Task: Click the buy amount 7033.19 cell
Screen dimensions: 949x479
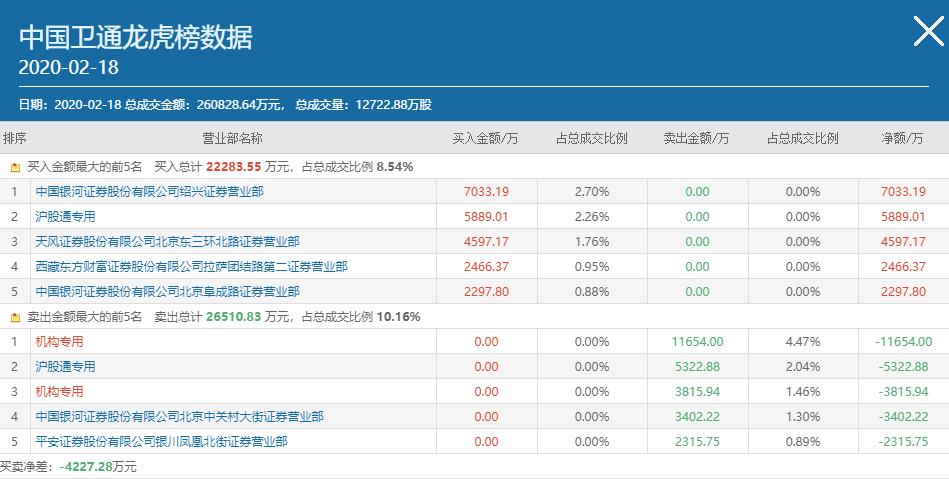Action: coord(486,191)
